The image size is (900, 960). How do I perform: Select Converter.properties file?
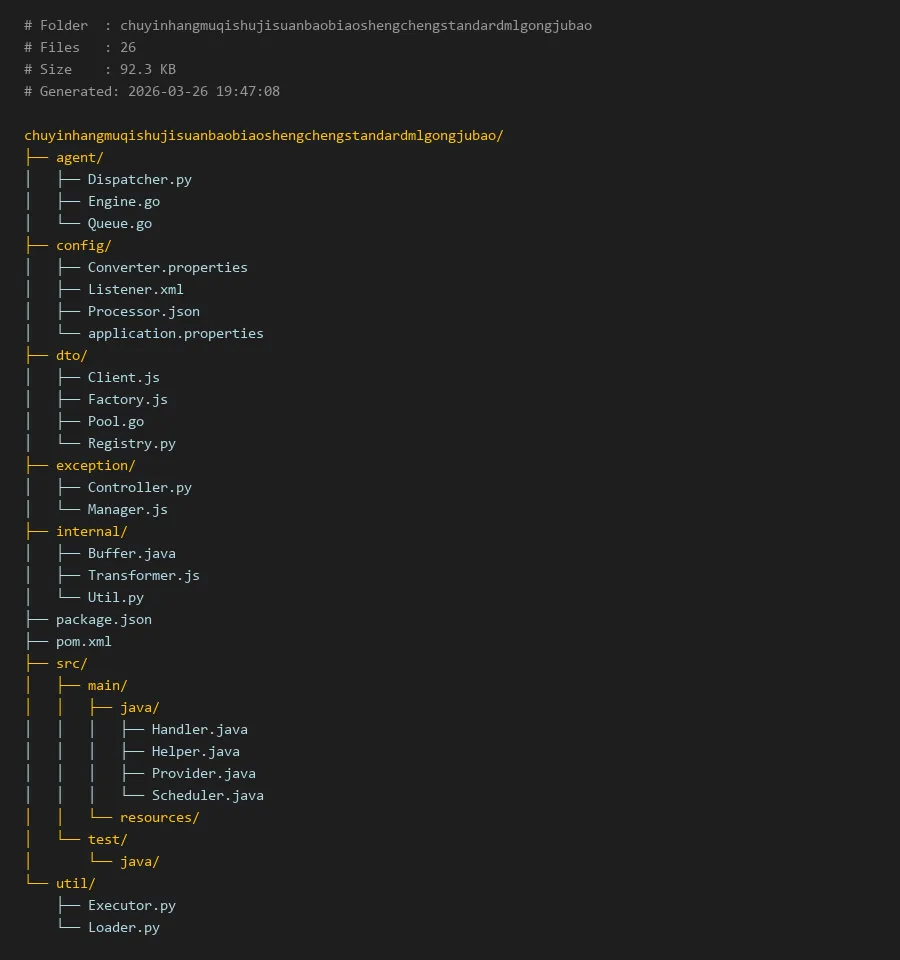[167, 267]
